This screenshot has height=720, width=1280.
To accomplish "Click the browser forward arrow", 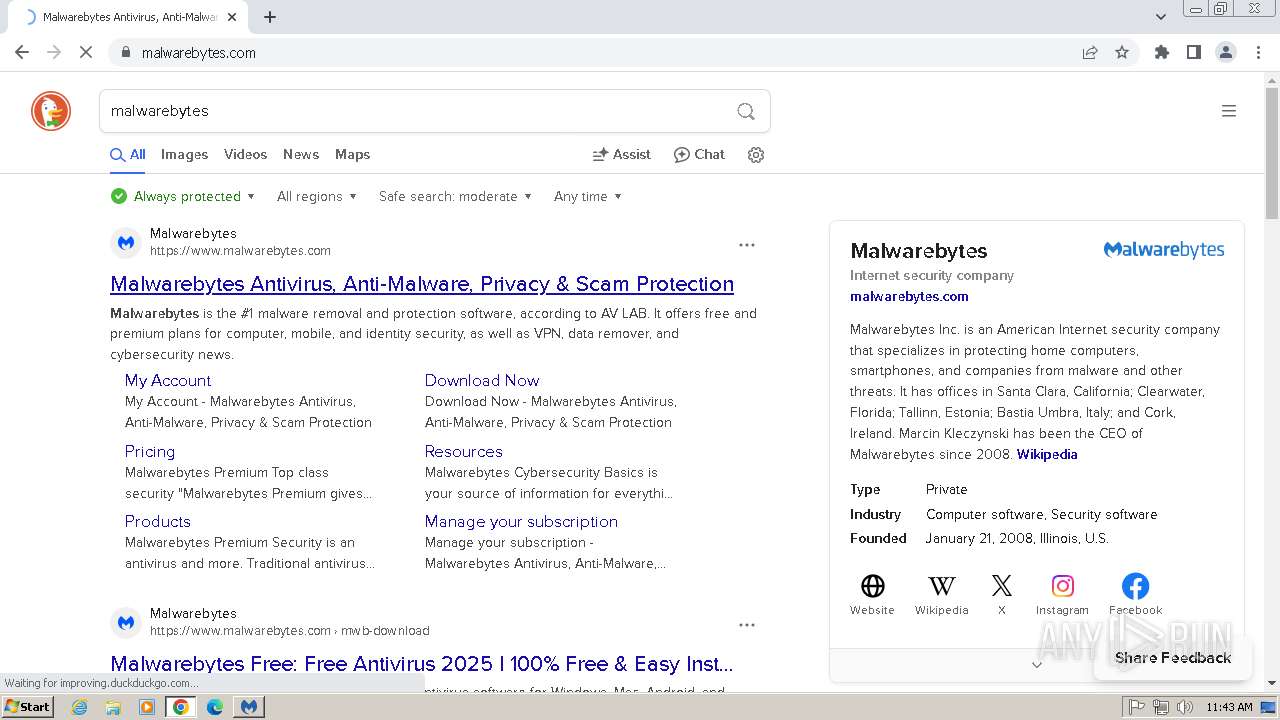I will pos(54,52).
